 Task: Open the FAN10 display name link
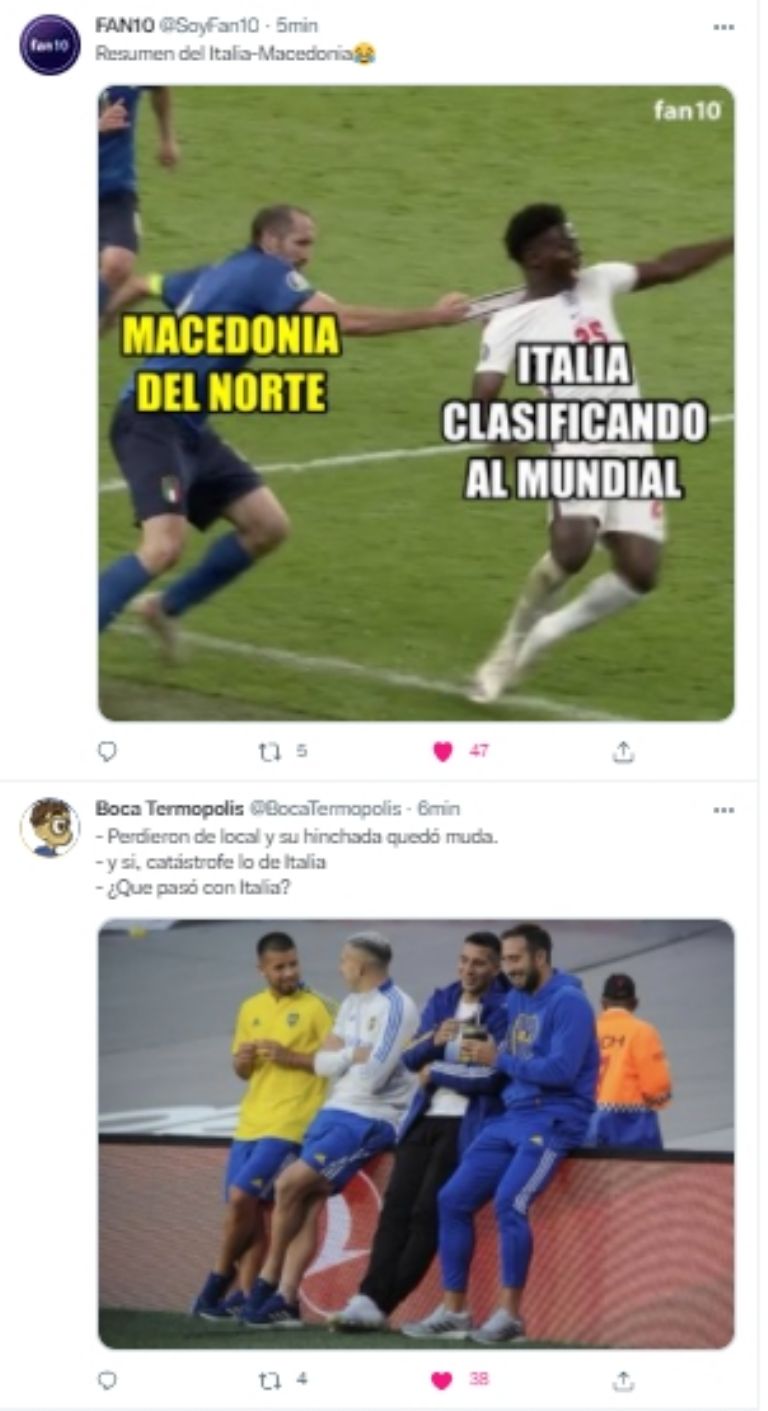tap(125, 26)
